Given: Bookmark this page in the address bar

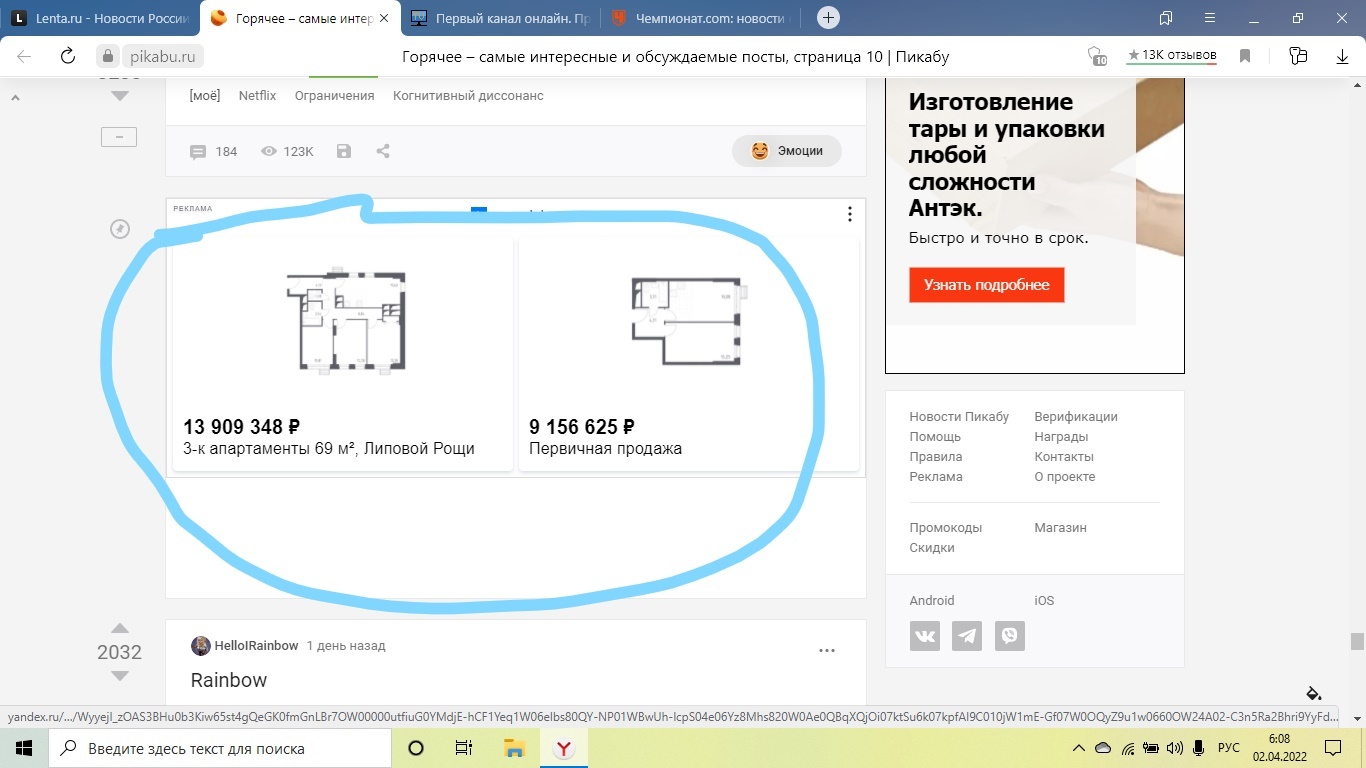Looking at the screenshot, I should pyautogui.click(x=1245, y=56).
